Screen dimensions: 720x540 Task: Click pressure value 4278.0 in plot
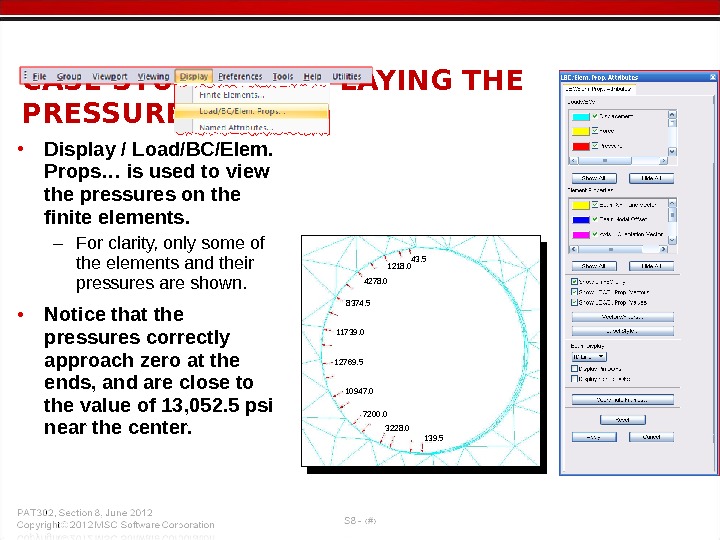(x=376, y=281)
